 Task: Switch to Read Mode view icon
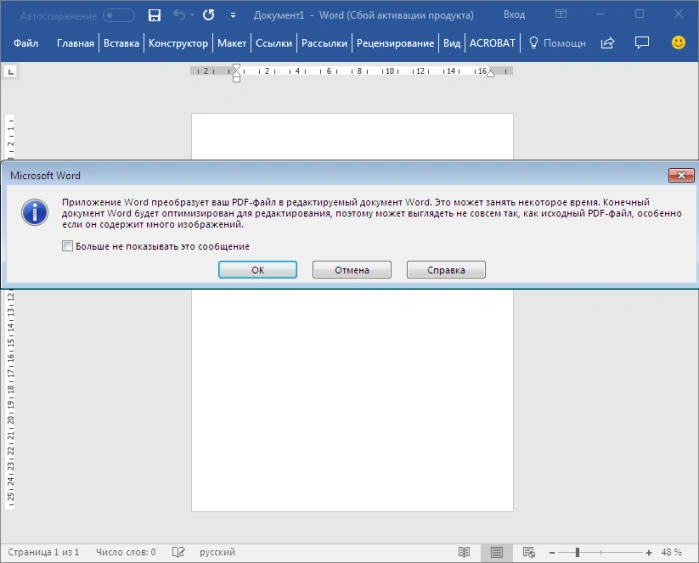click(464, 552)
